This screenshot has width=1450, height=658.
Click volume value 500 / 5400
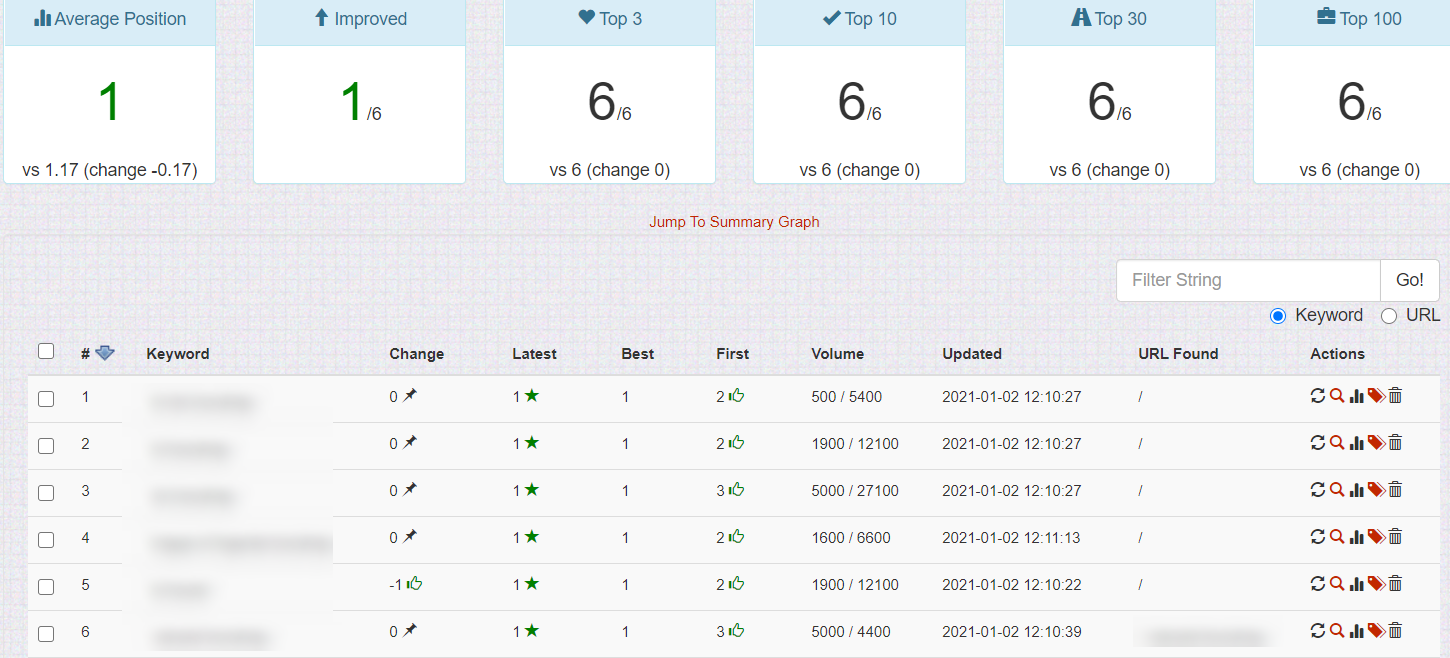pos(847,397)
